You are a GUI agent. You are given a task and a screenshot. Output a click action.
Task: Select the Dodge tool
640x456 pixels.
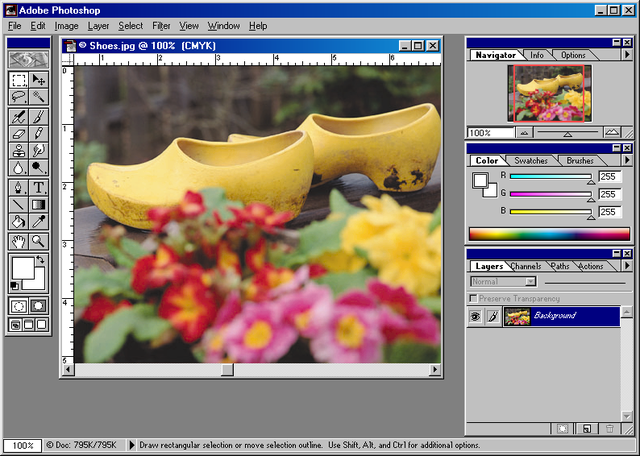click(x=38, y=167)
